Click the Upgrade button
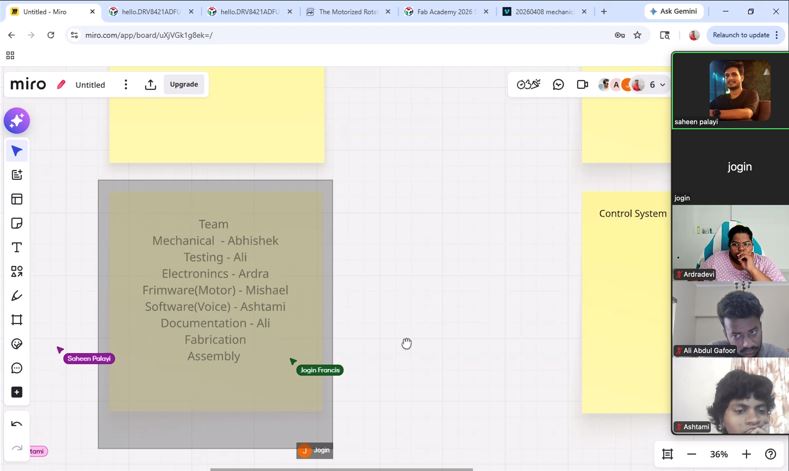 tap(184, 85)
